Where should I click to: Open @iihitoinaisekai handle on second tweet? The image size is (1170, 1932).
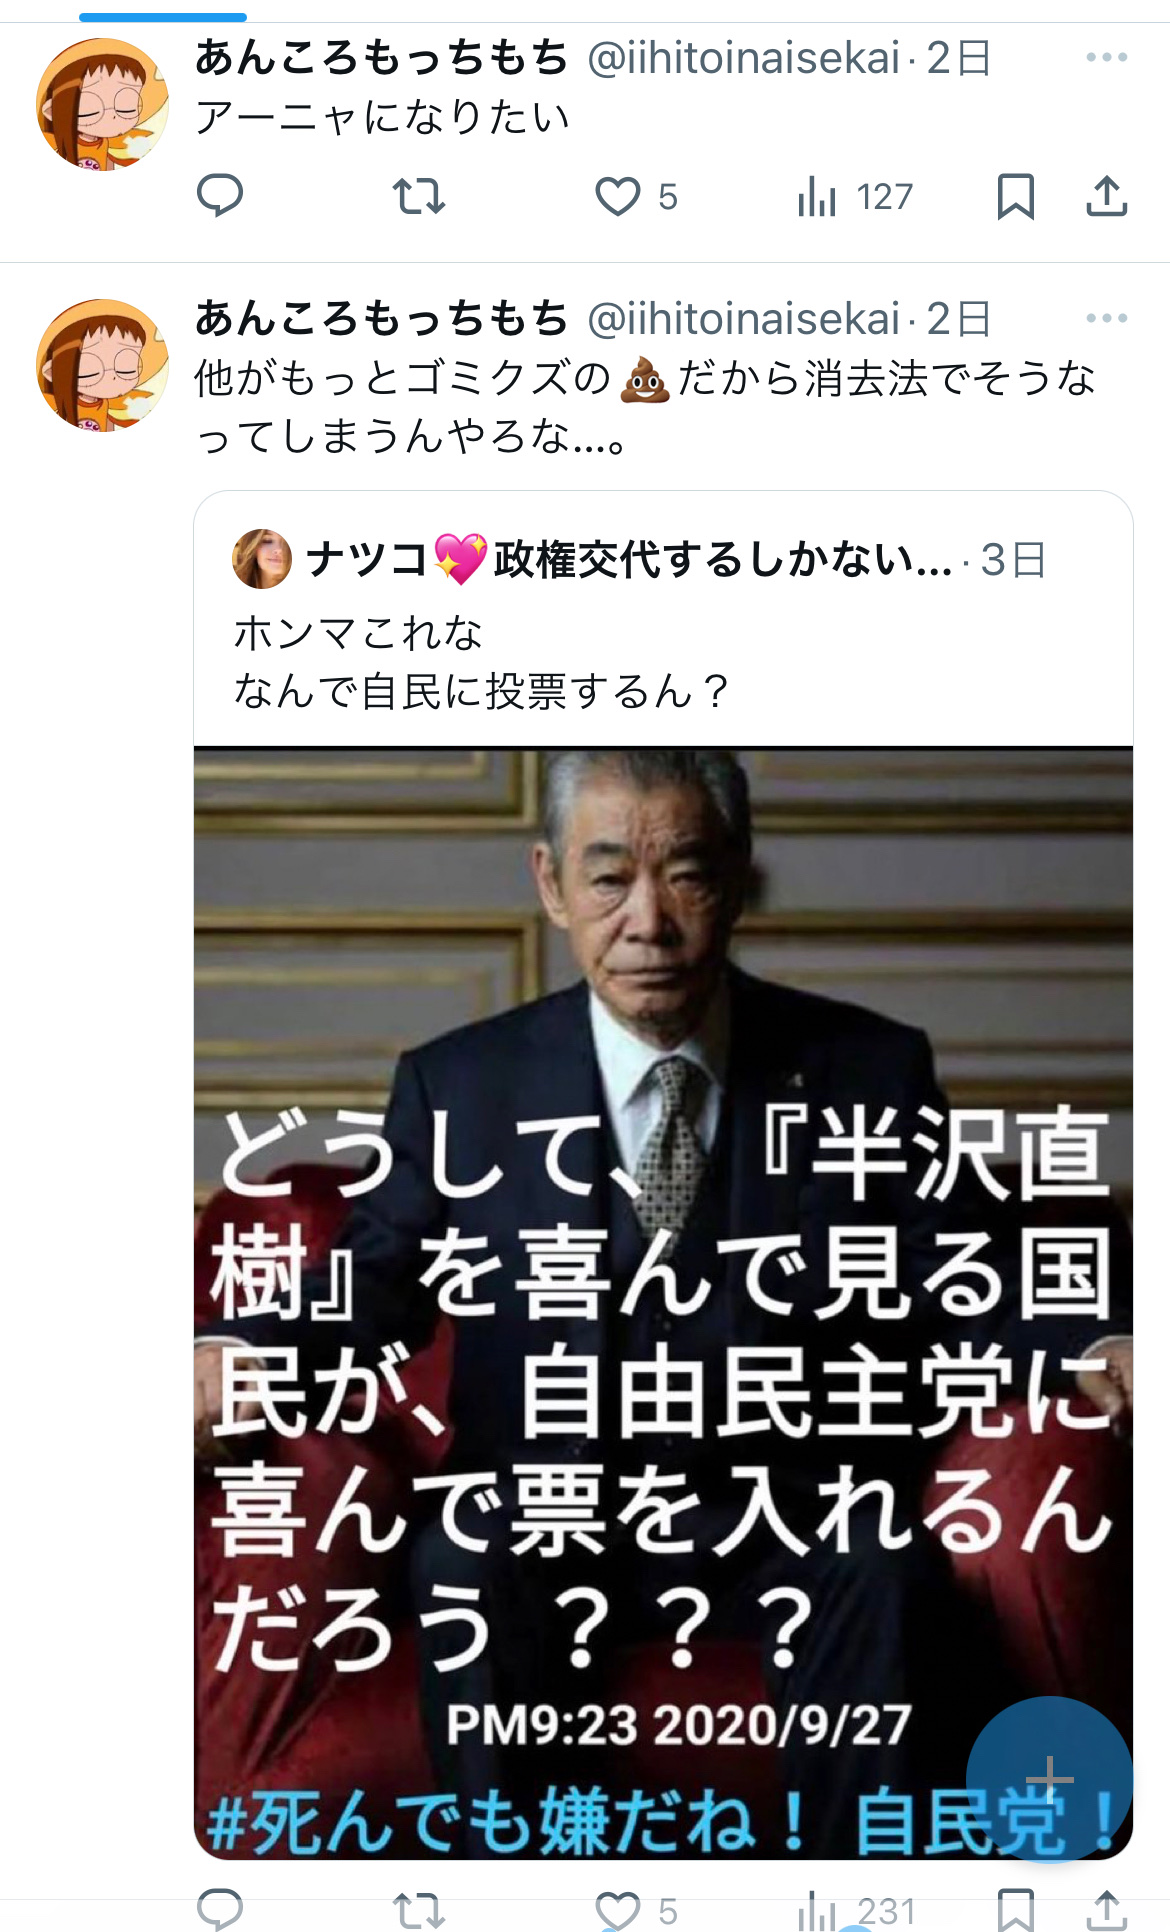pos(744,319)
